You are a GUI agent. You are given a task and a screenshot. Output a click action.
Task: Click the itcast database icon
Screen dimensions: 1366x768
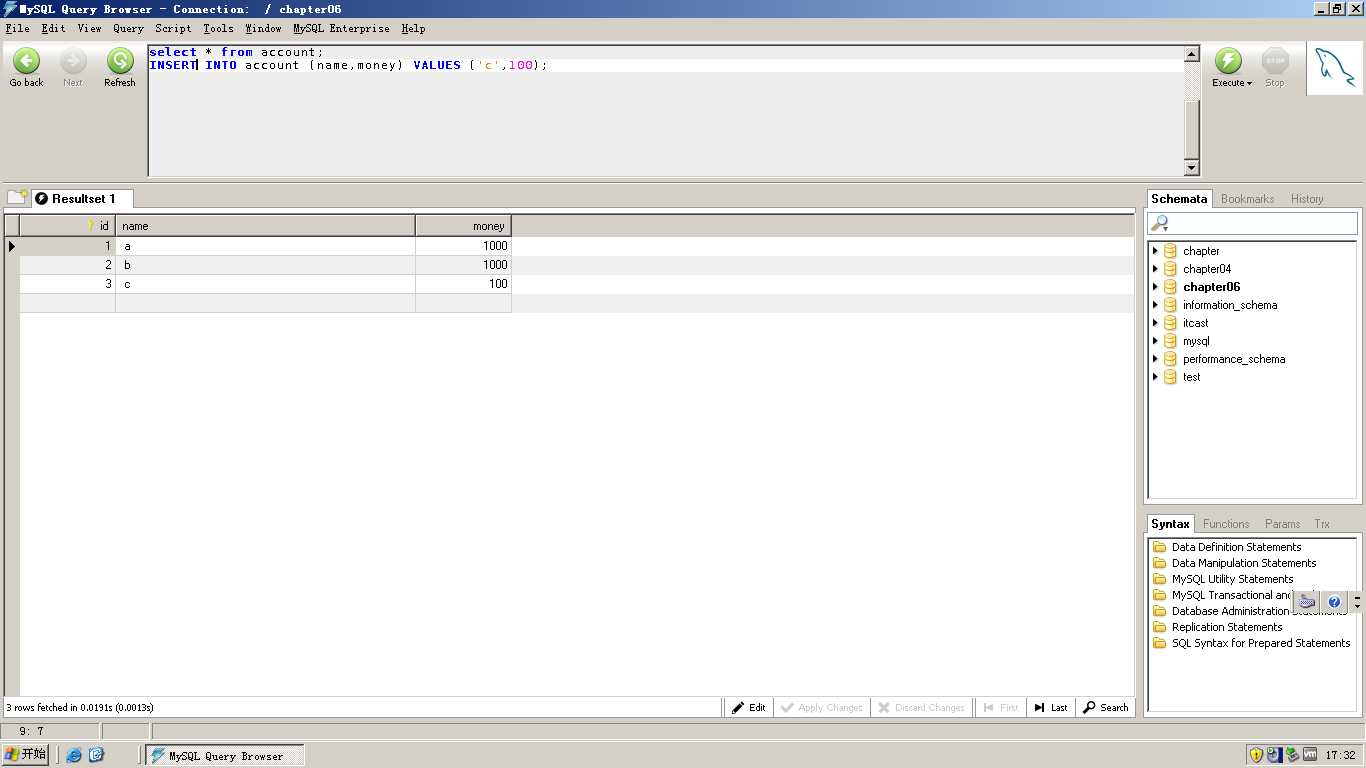point(1170,323)
